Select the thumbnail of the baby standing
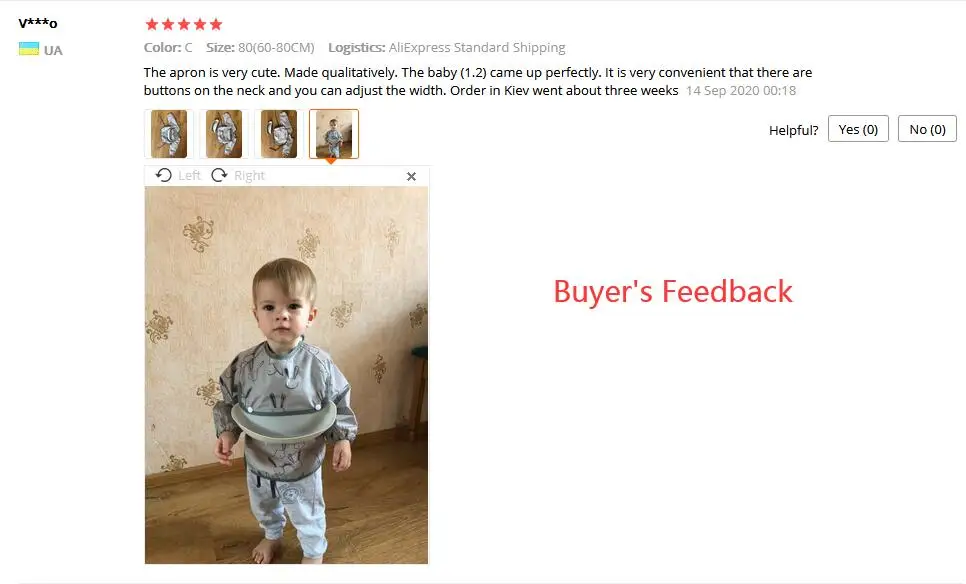Screen dimensions: 966x584 pos(334,134)
